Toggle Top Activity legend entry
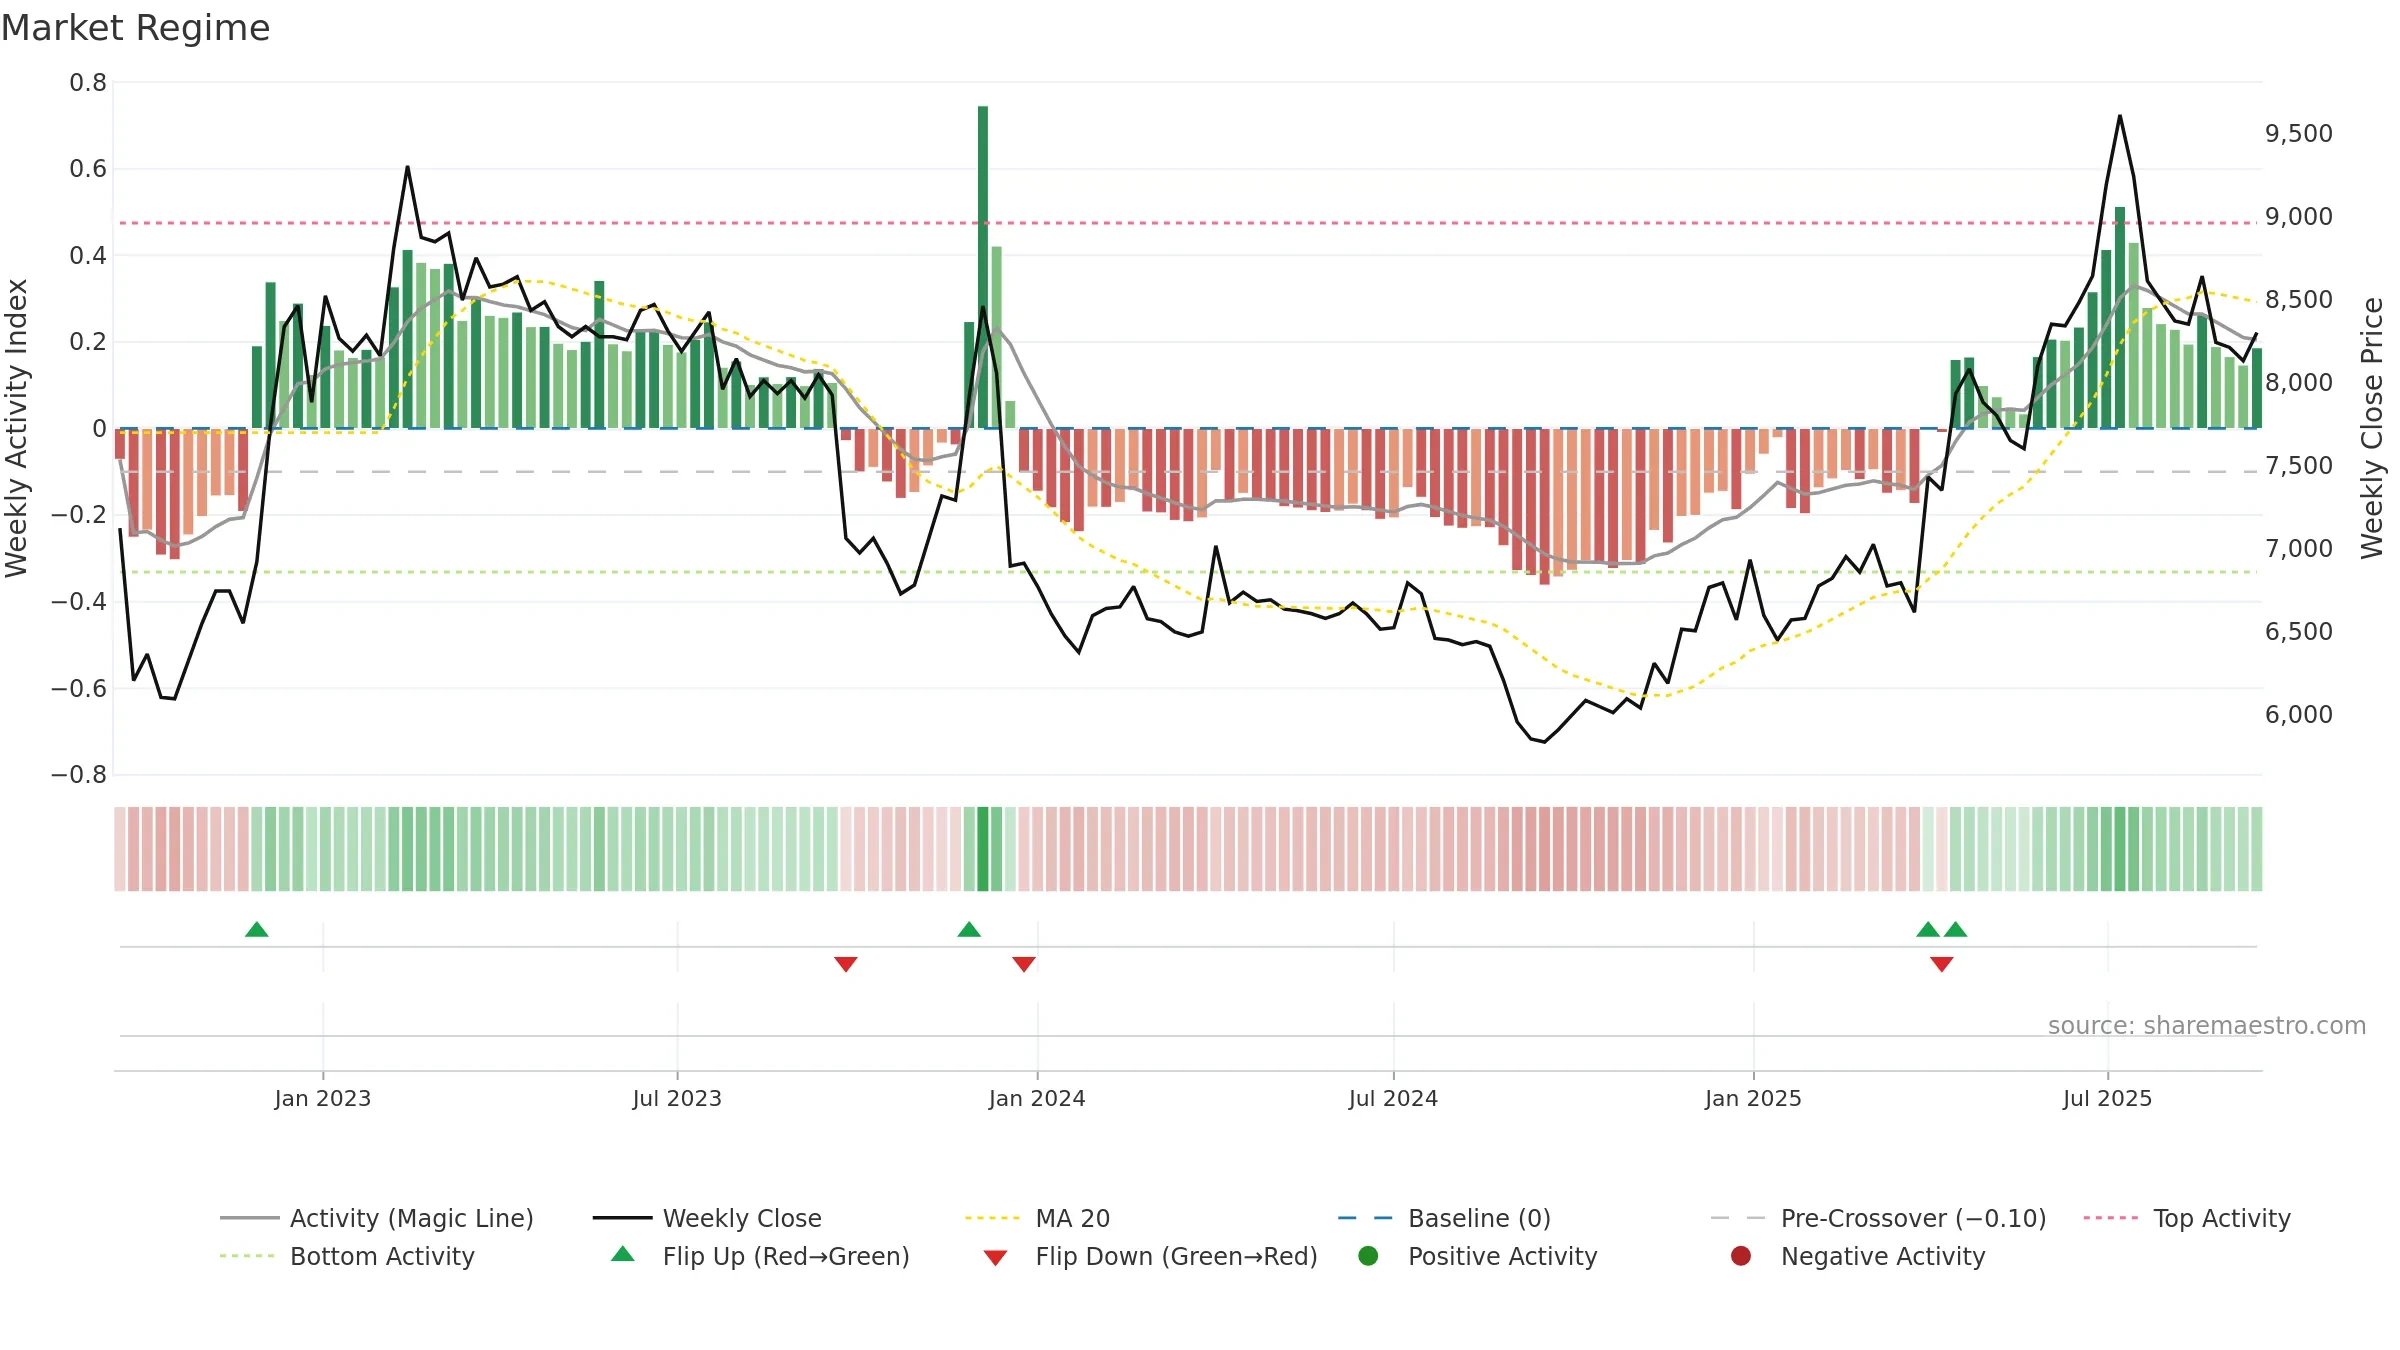The height and width of the screenshot is (1350, 2400). tap(2187, 1218)
